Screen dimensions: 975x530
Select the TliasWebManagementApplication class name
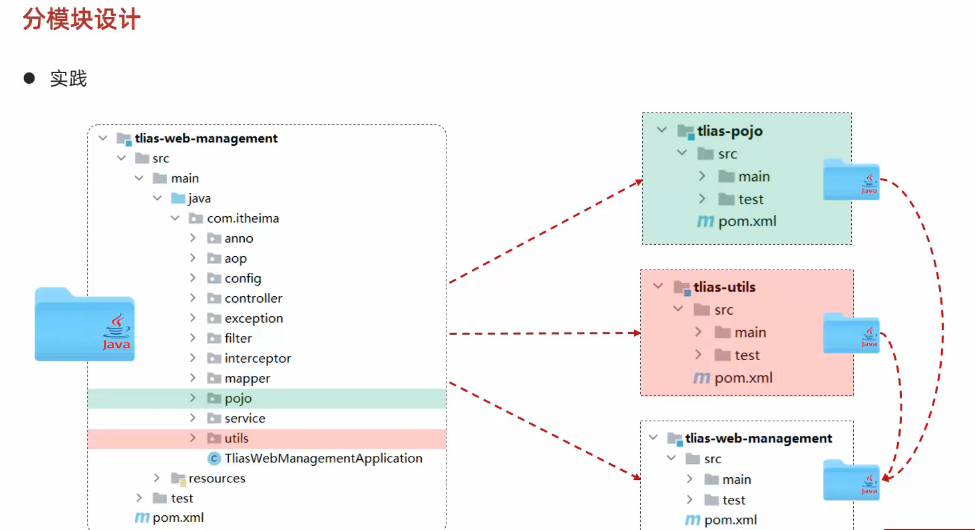point(323,458)
